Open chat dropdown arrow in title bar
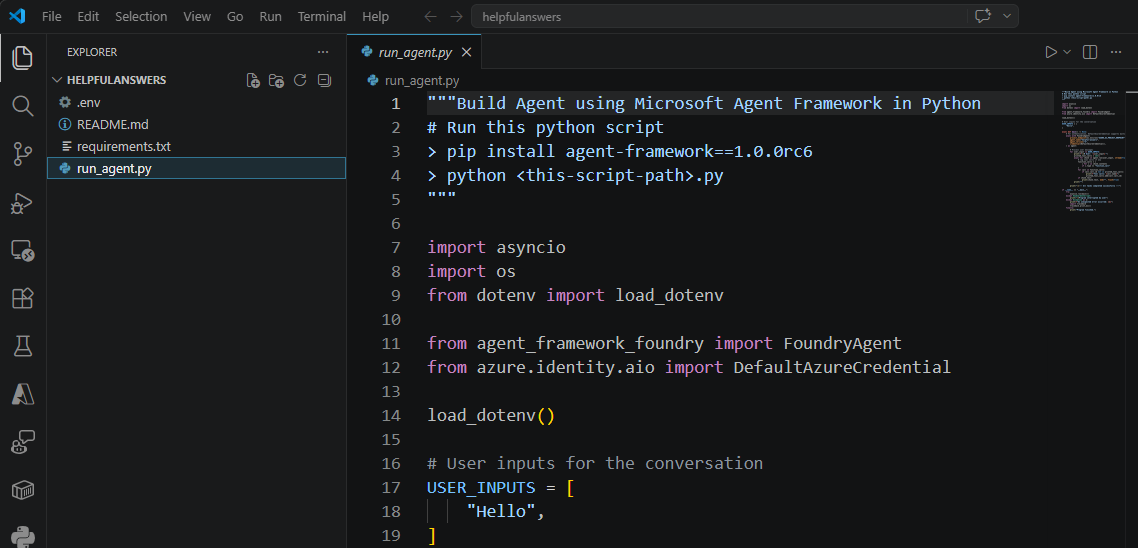This screenshot has height=548, width=1138. pos(1007,17)
